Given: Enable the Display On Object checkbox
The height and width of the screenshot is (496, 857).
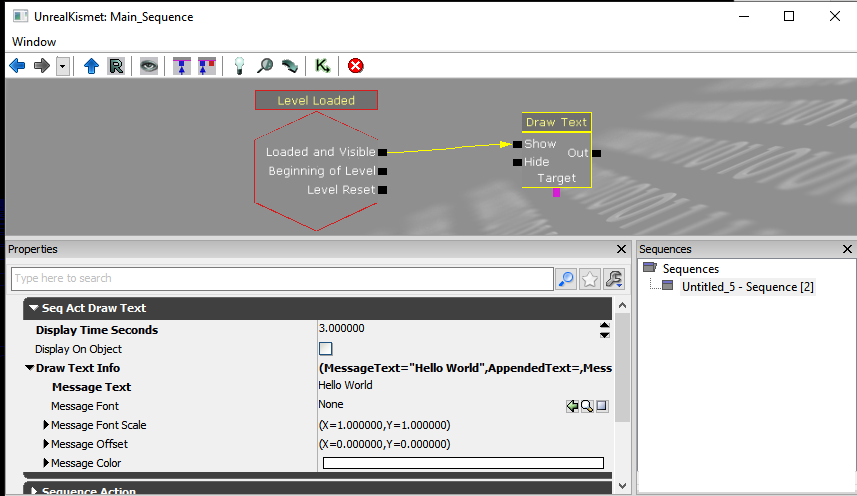Looking at the screenshot, I should [x=325, y=349].
